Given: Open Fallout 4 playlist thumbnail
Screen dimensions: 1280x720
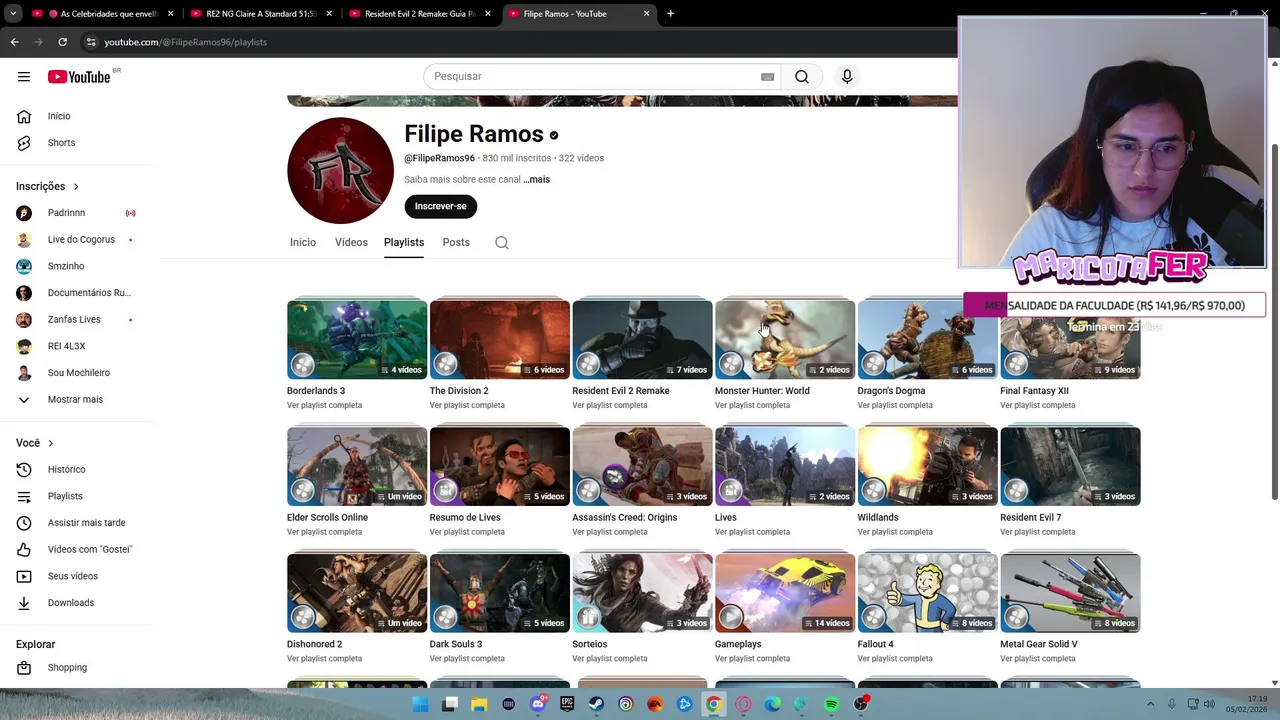Looking at the screenshot, I should coord(928,593).
